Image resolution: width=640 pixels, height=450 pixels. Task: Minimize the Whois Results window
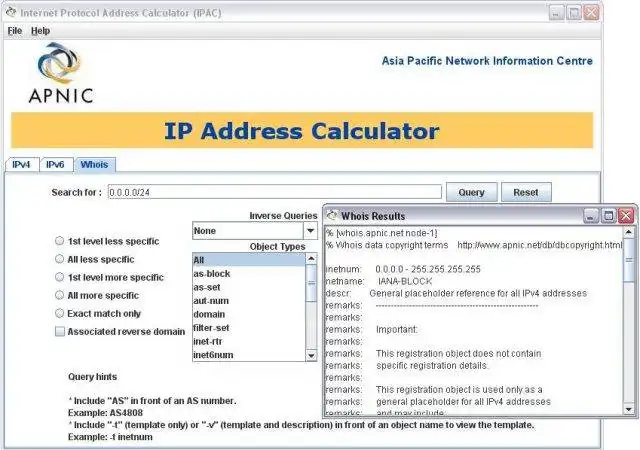(x=591, y=216)
